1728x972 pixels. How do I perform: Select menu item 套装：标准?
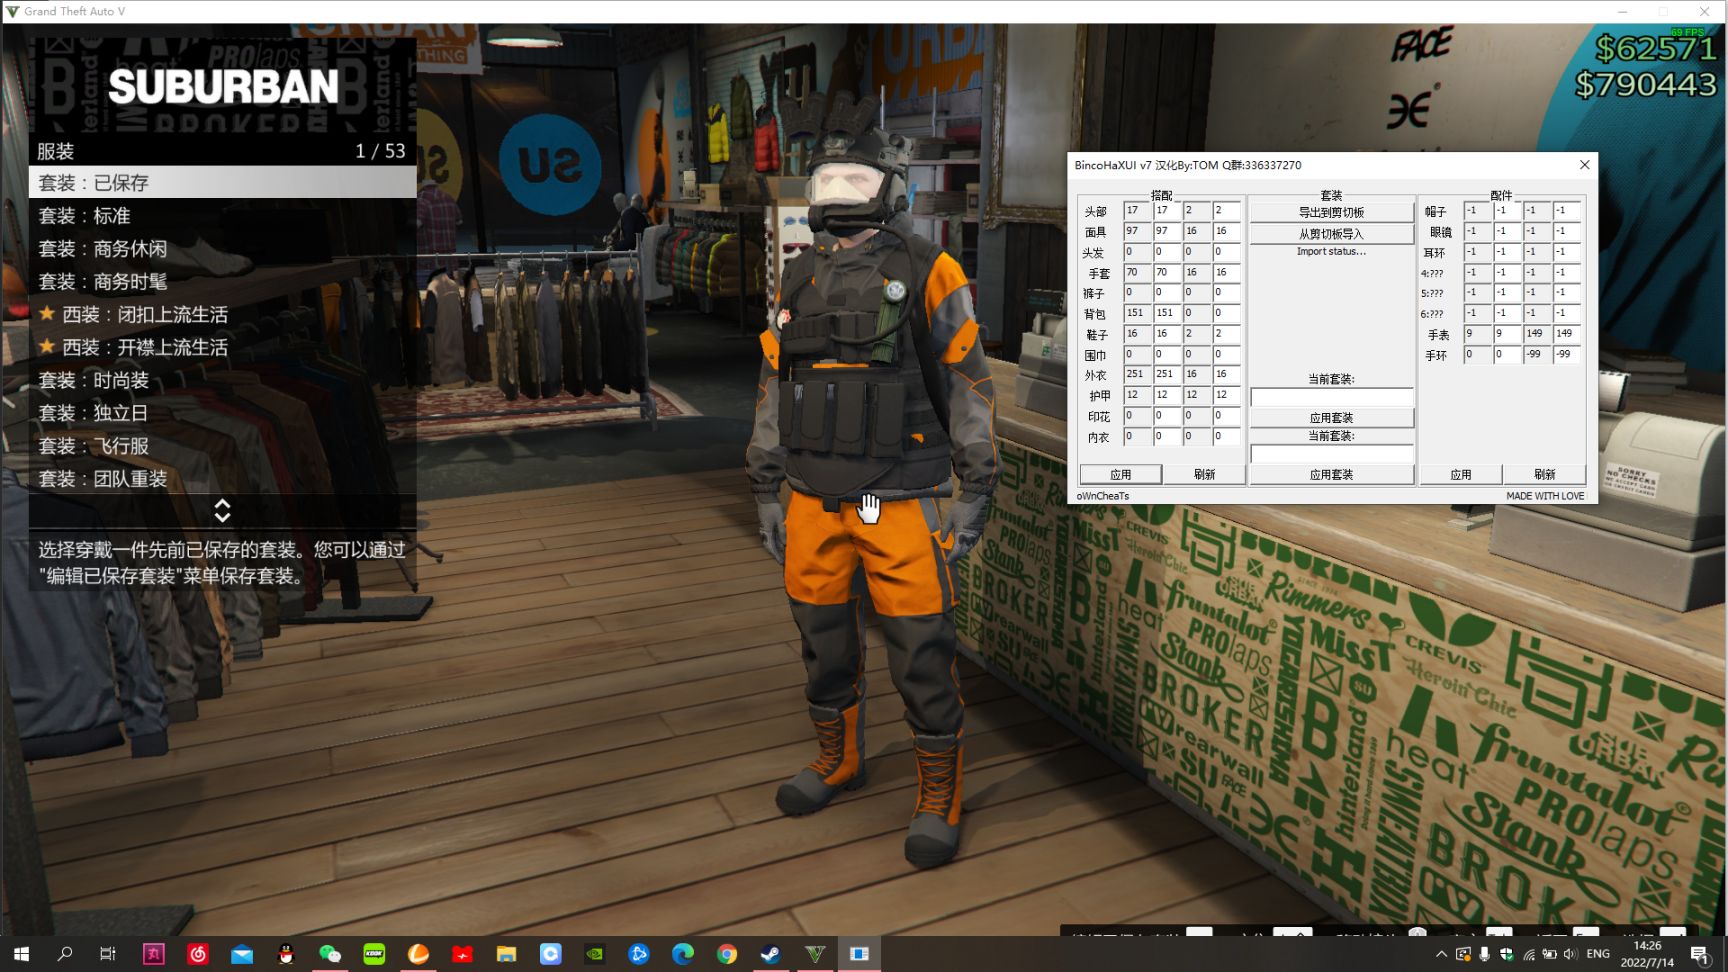click(223, 215)
